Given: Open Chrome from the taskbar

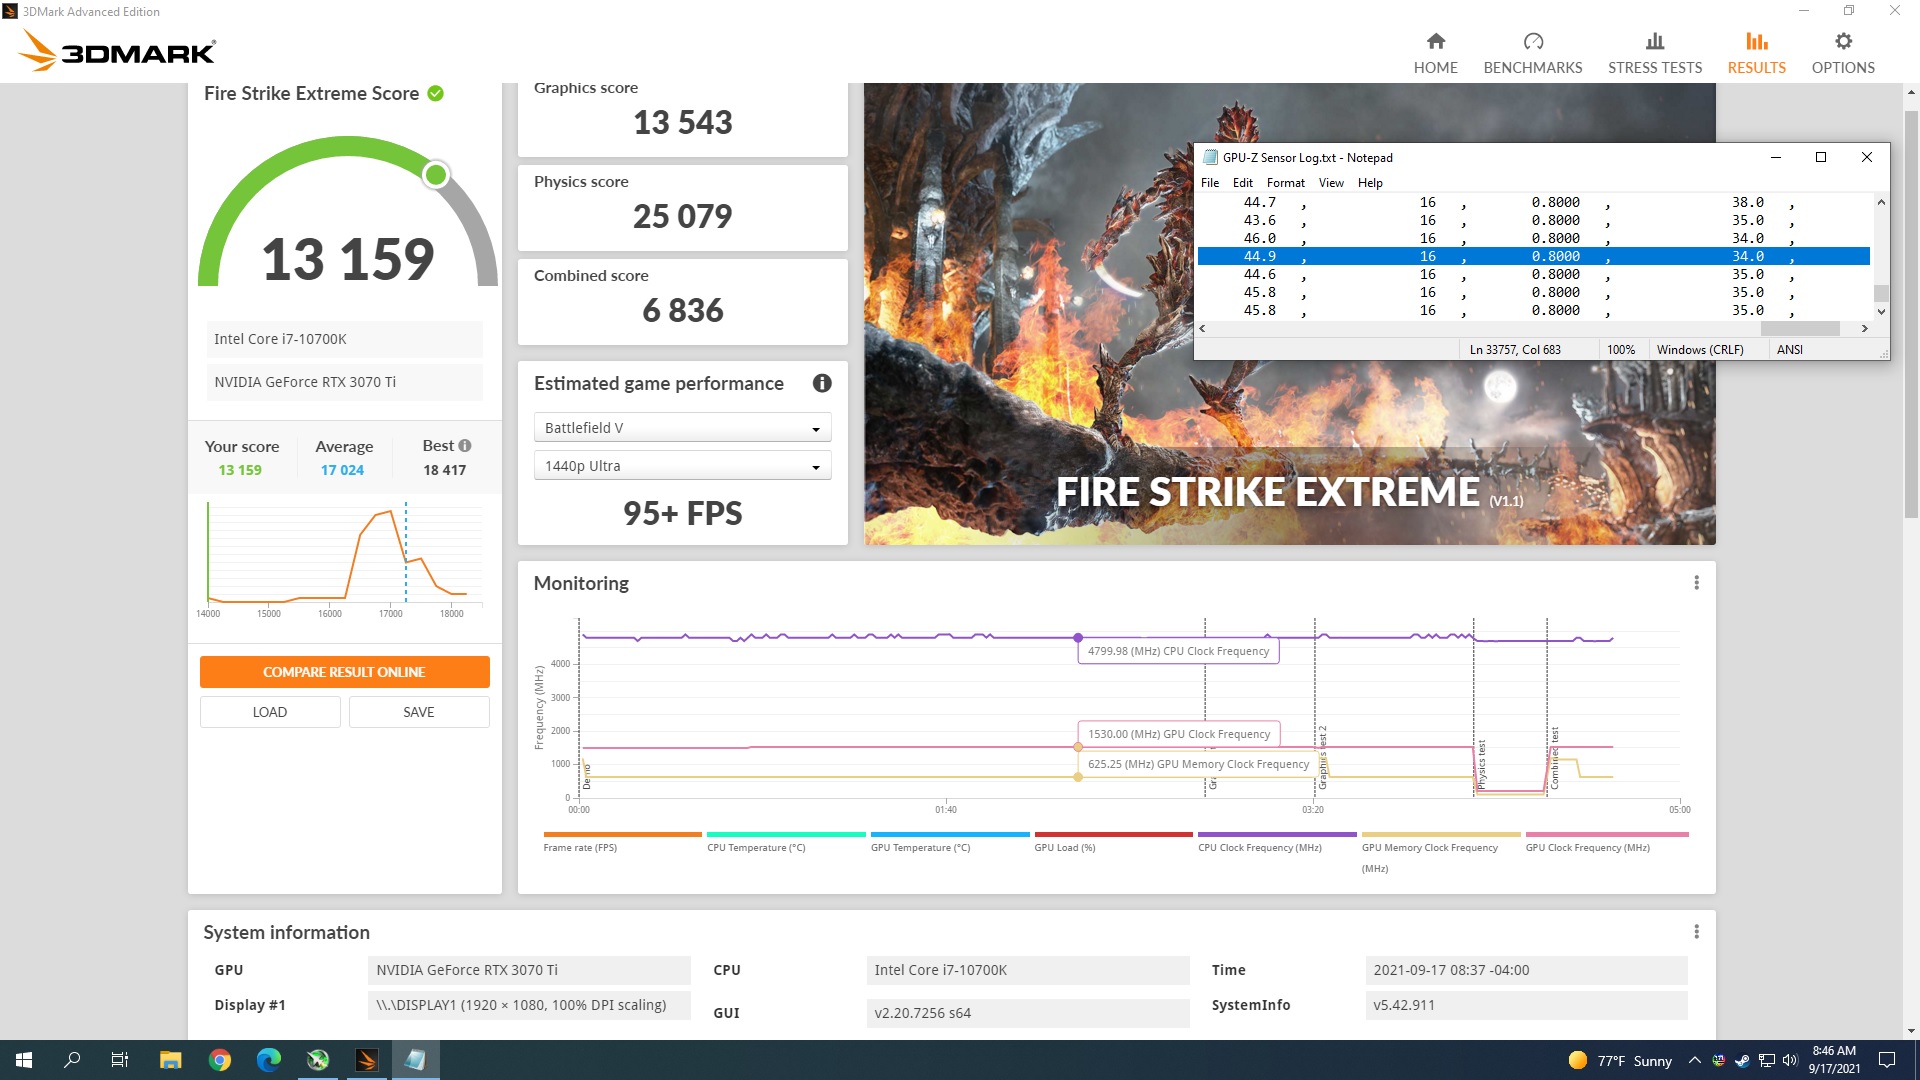Looking at the screenshot, I should (x=220, y=1060).
